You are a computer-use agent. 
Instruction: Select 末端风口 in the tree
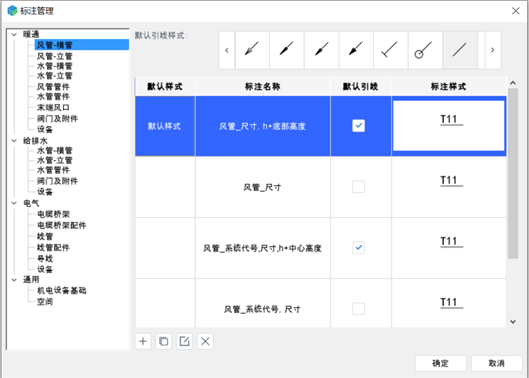point(53,108)
